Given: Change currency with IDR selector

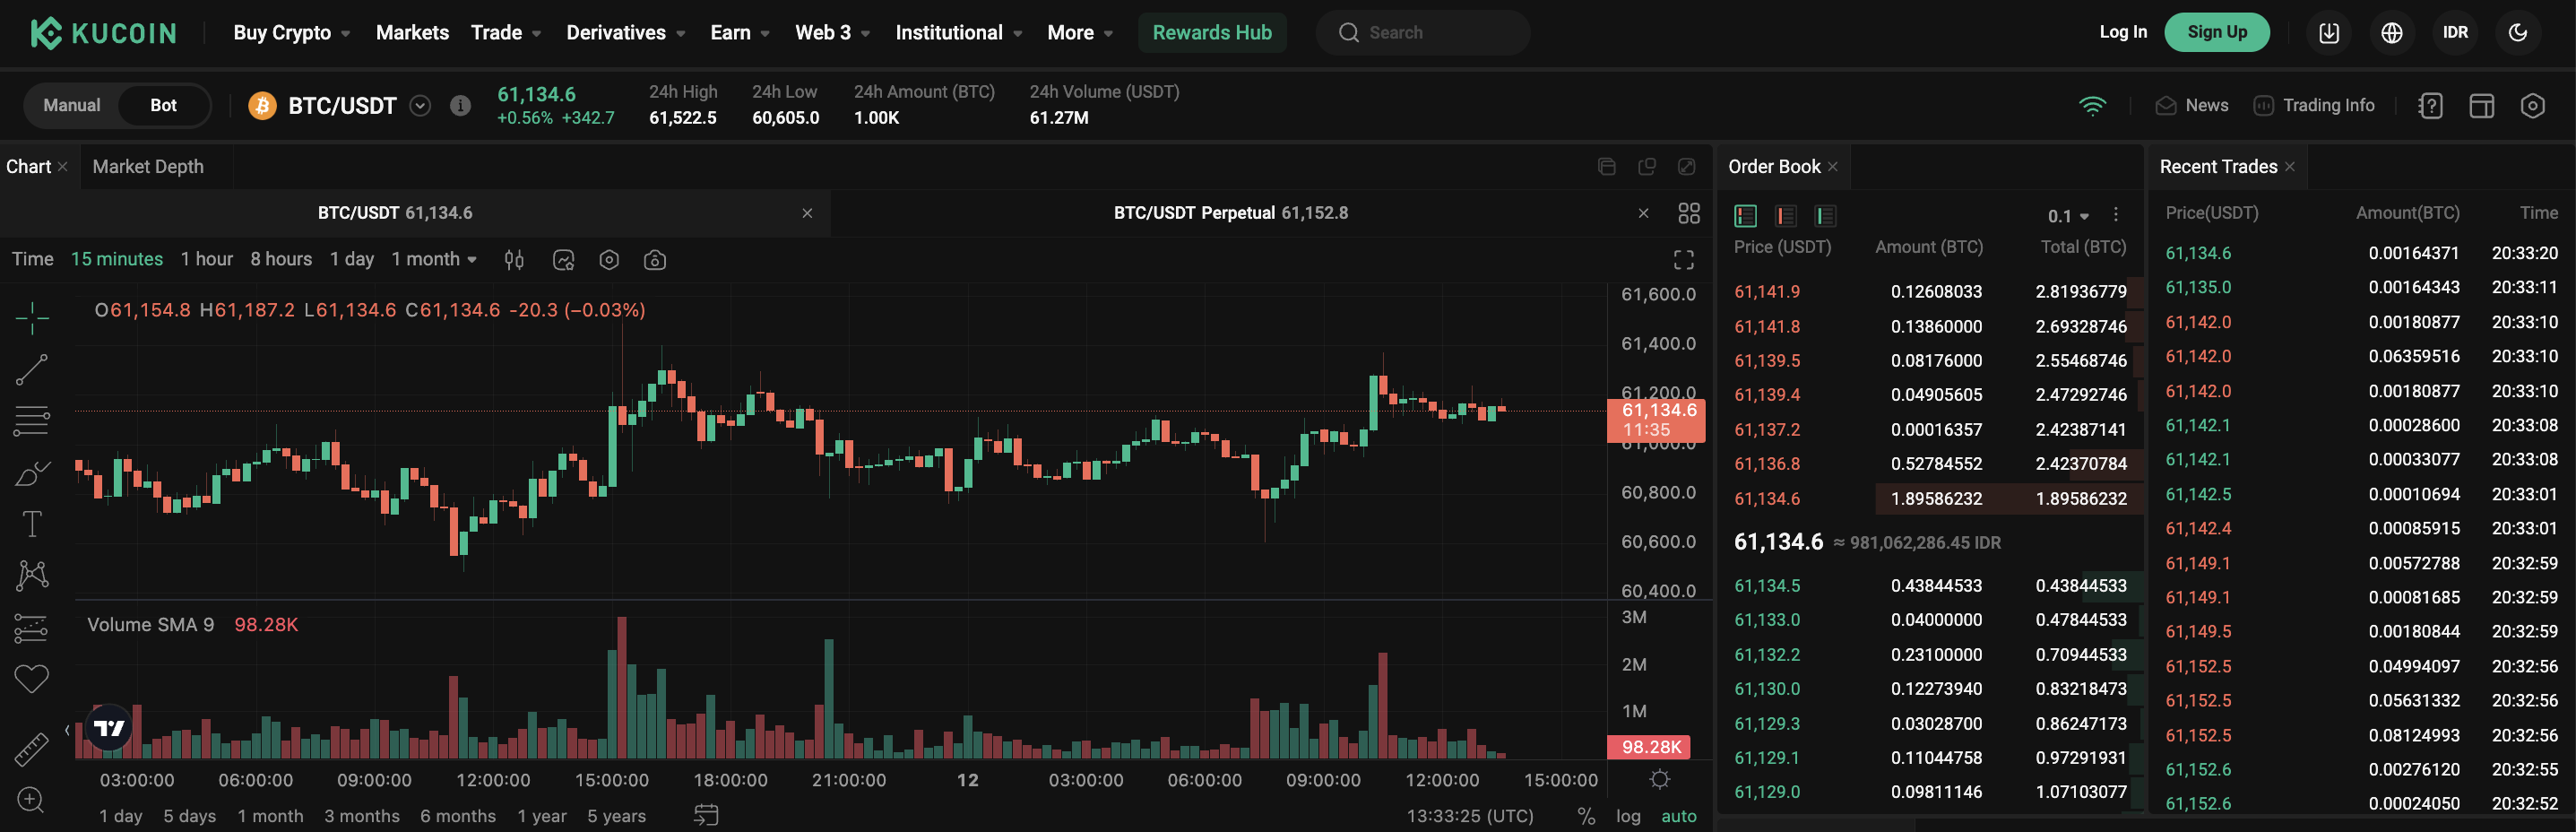Looking at the screenshot, I should pos(2455,32).
